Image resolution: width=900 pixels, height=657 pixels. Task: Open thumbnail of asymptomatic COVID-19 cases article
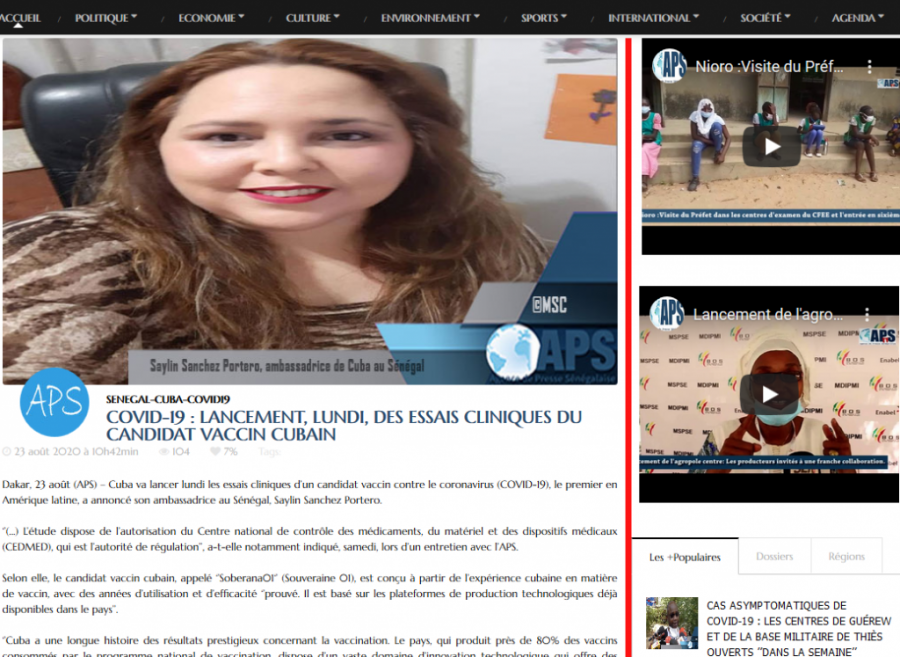(x=672, y=623)
